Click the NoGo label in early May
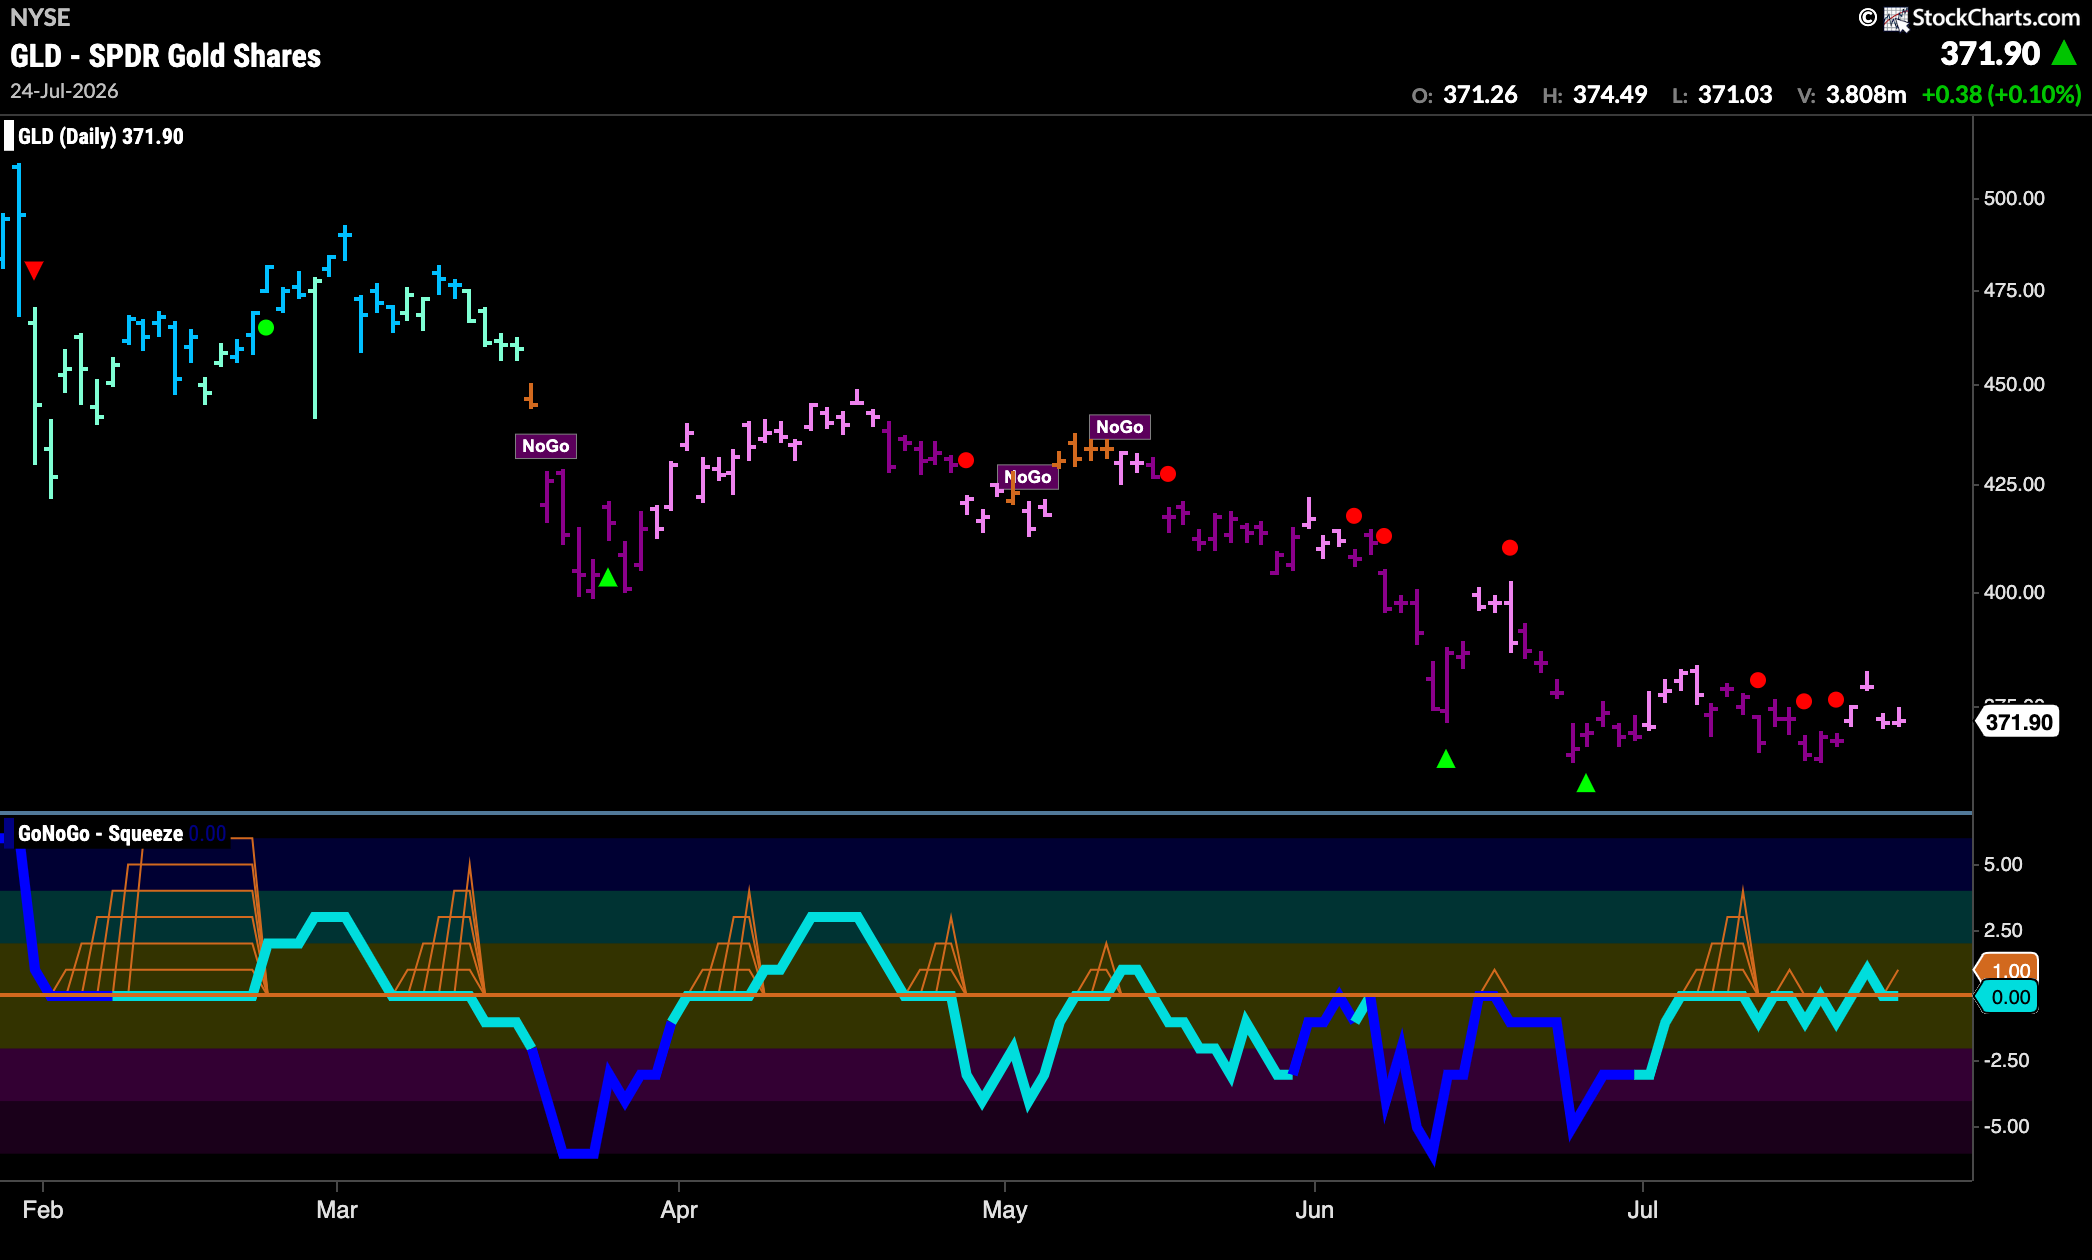This screenshot has height=1260, width=2092. click(x=1028, y=477)
